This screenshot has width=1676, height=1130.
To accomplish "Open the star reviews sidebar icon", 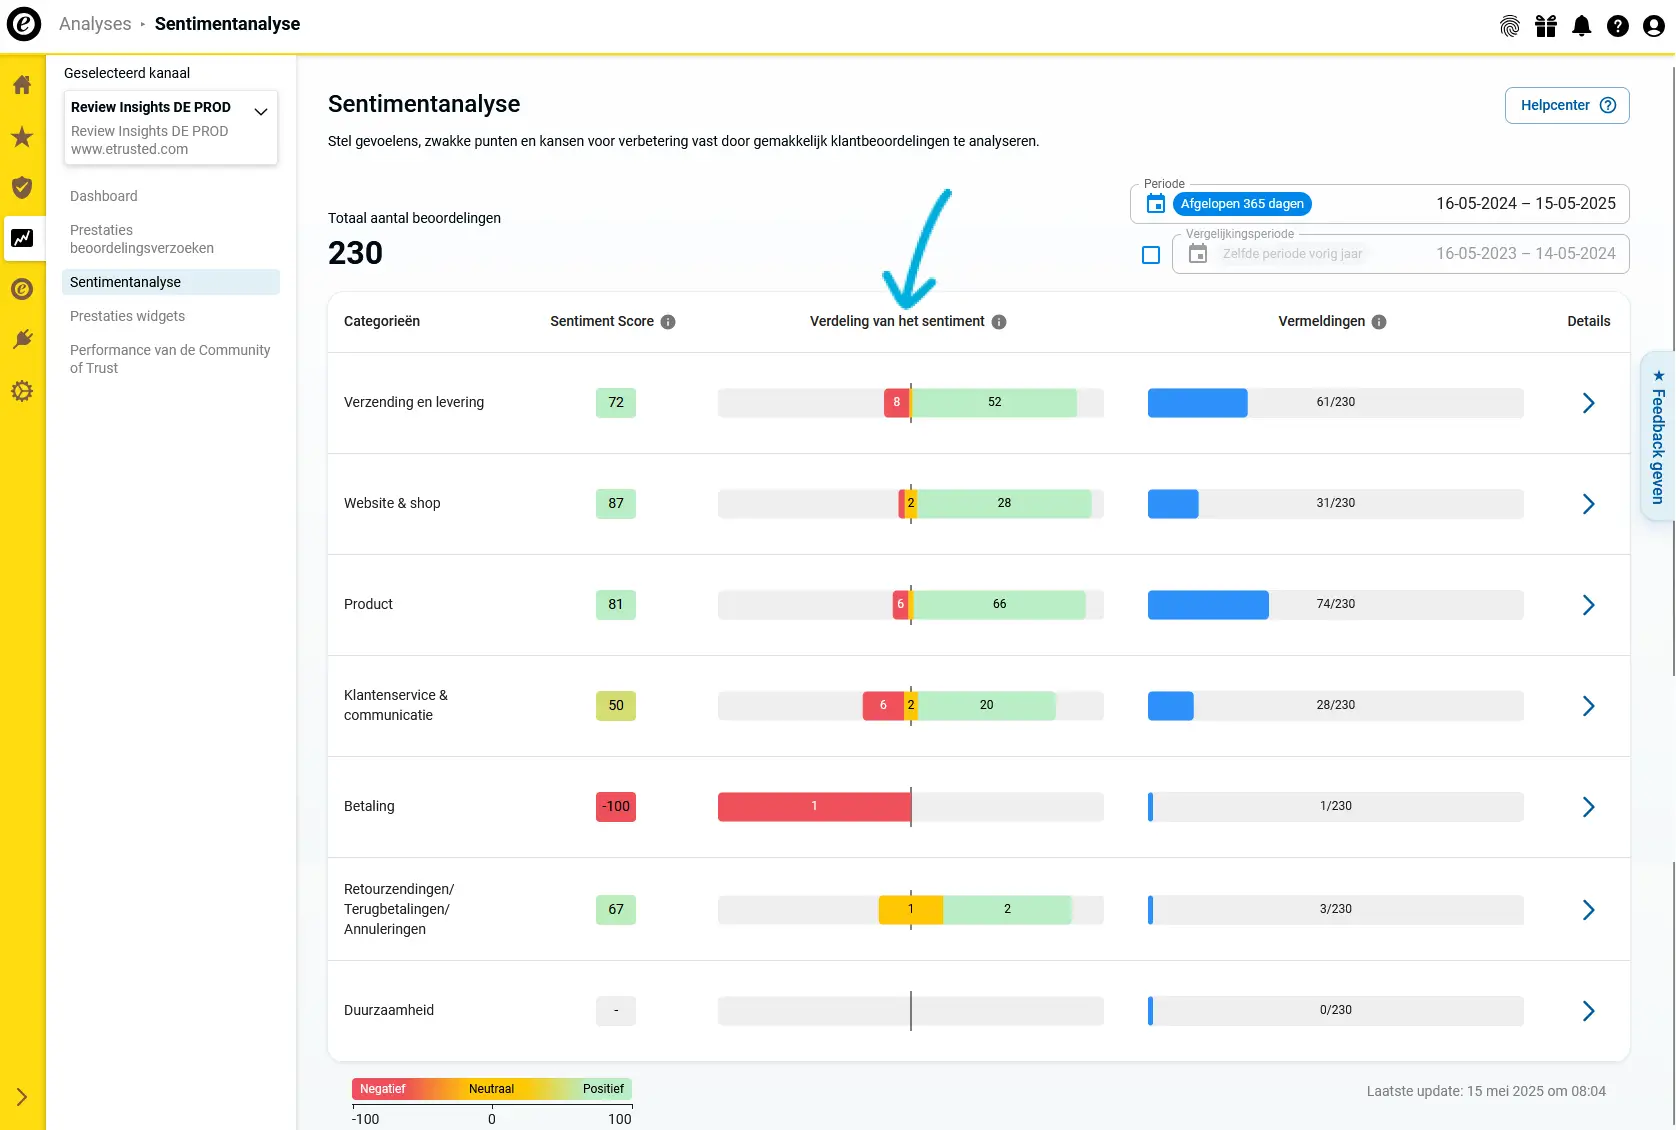I will click(x=22, y=137).
